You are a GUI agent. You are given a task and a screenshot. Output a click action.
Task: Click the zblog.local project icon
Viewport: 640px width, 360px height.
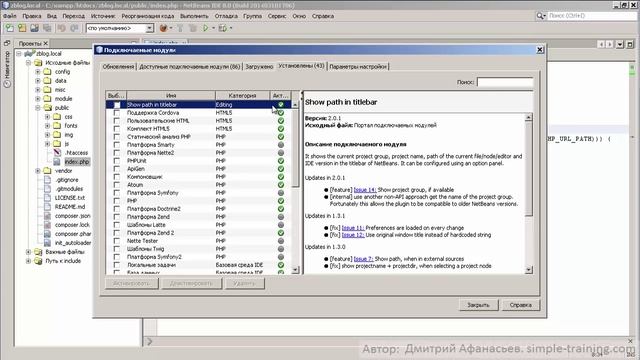[x=29, y=53]
